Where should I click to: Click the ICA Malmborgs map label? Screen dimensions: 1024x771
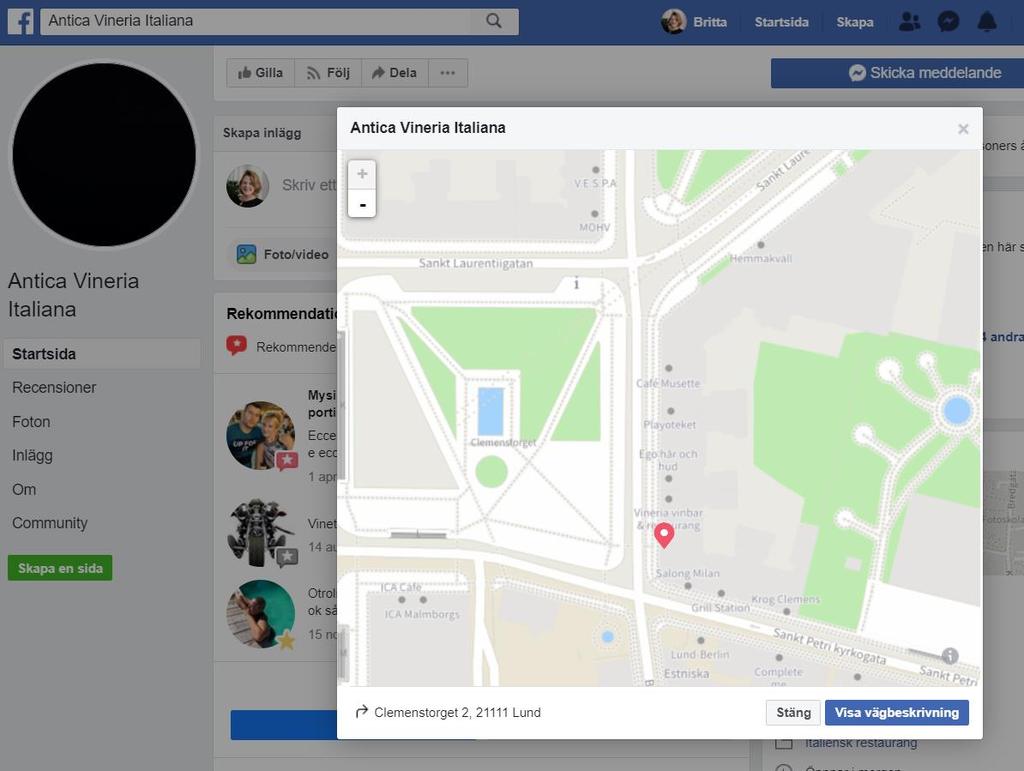pos(422,614)
